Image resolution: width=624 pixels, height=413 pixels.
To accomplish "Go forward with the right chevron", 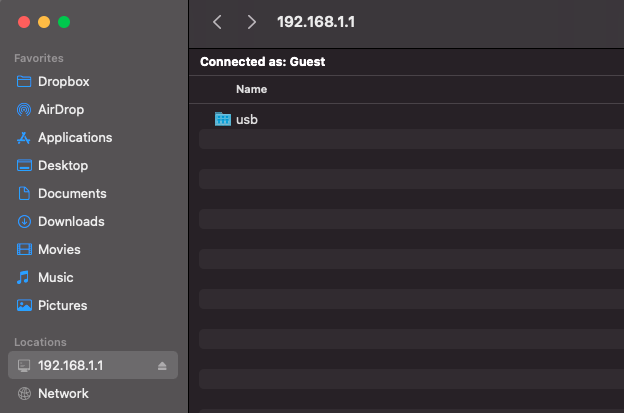I will click(x=252, y=22).
